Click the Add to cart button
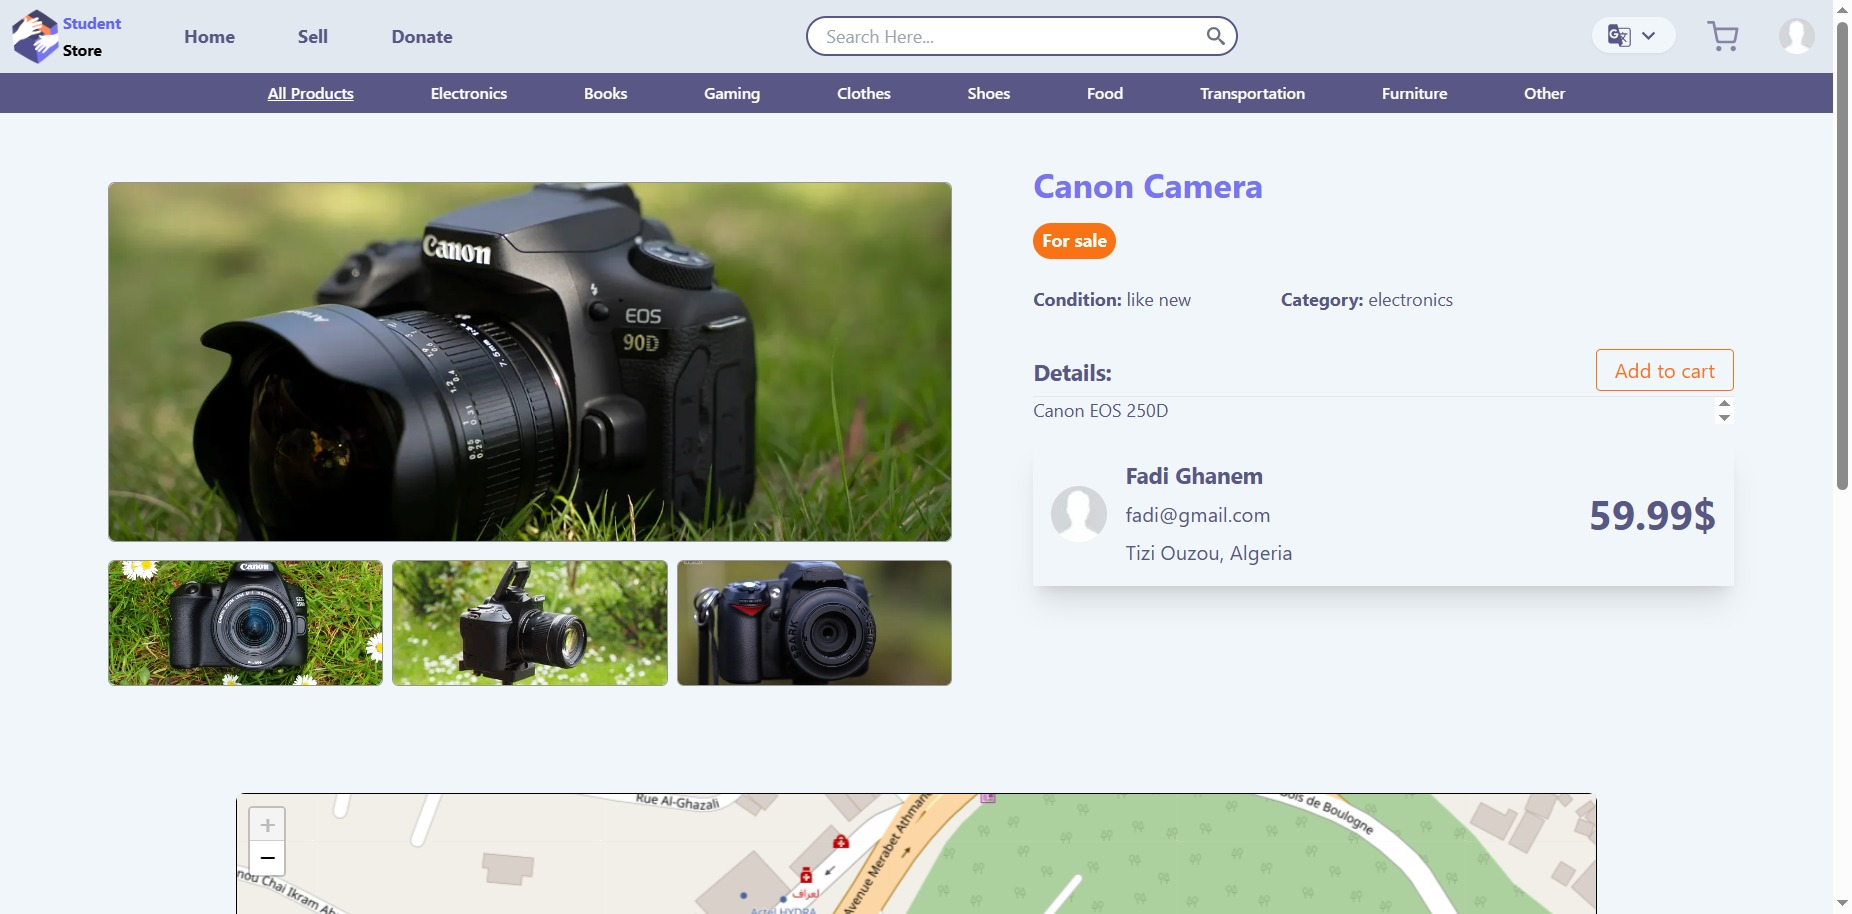 point(1664,370)
